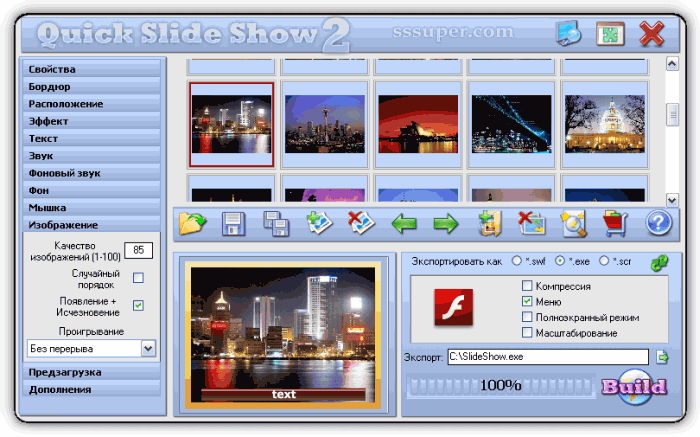Click the Save As double-floppy icon
700x437 pixels.
point(276,223)
